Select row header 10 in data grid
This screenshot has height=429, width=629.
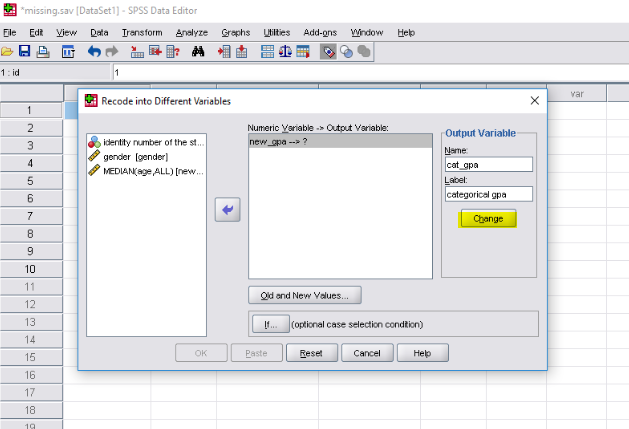(31, 269)
